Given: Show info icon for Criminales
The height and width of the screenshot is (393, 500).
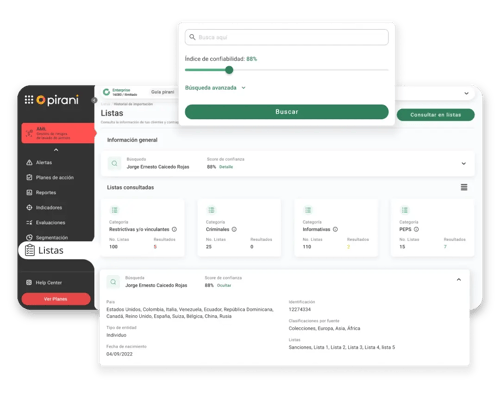Looking at the screenshot, I should click(x=234, y=229).
